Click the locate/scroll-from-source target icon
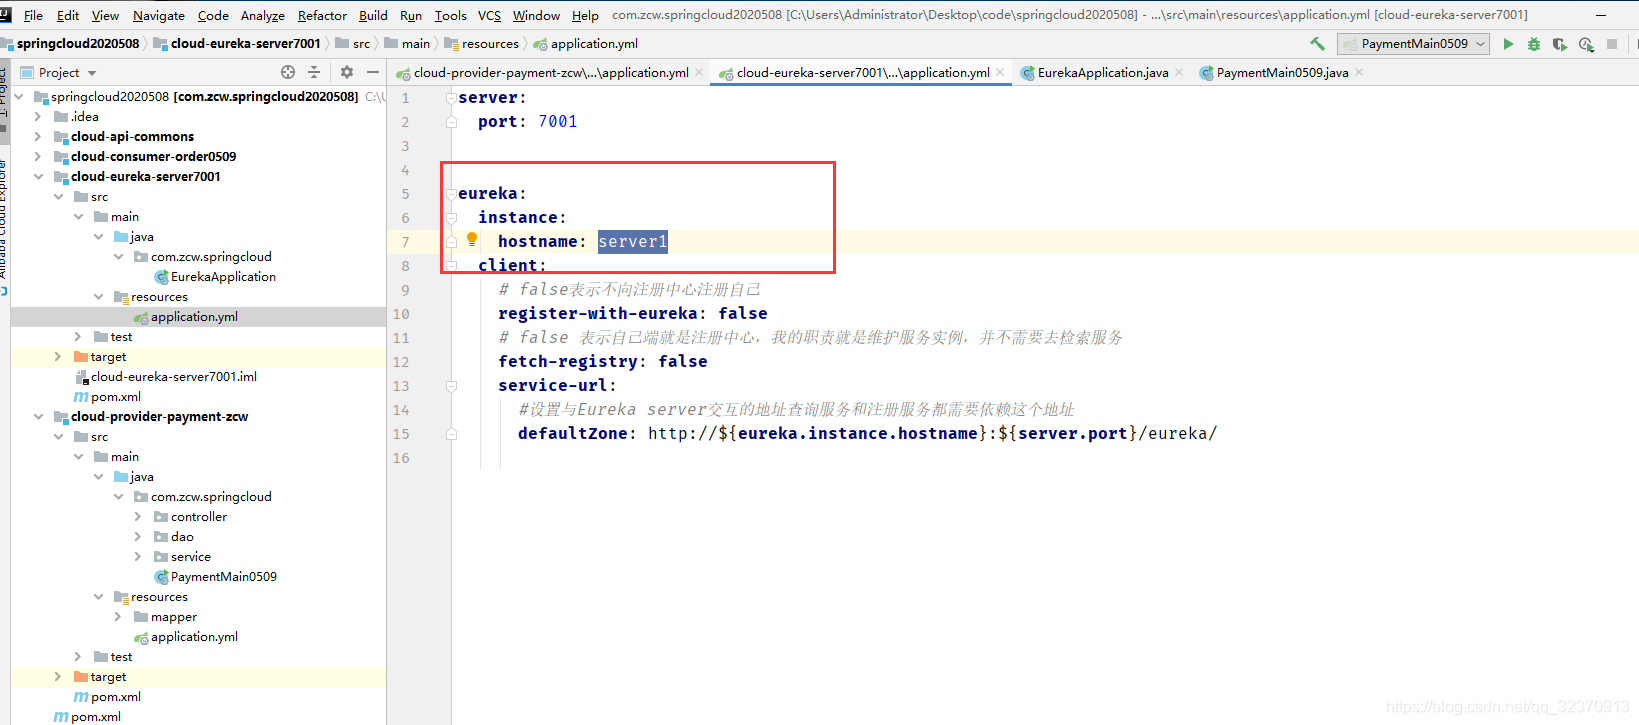The image size is (1639, 725). tap(288, 72)
